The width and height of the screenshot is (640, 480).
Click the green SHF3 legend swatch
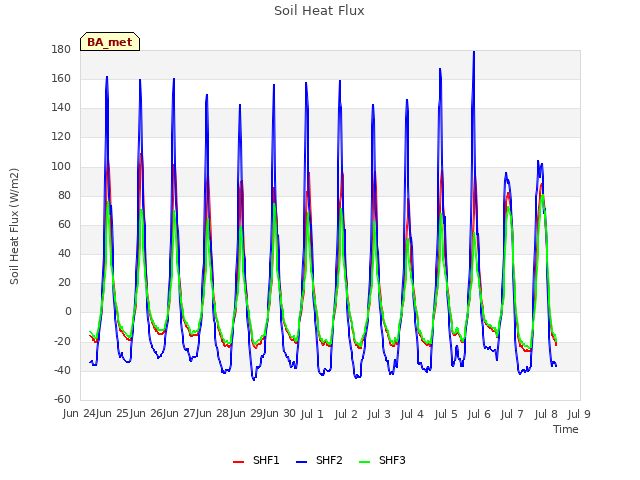pos(364,462)
